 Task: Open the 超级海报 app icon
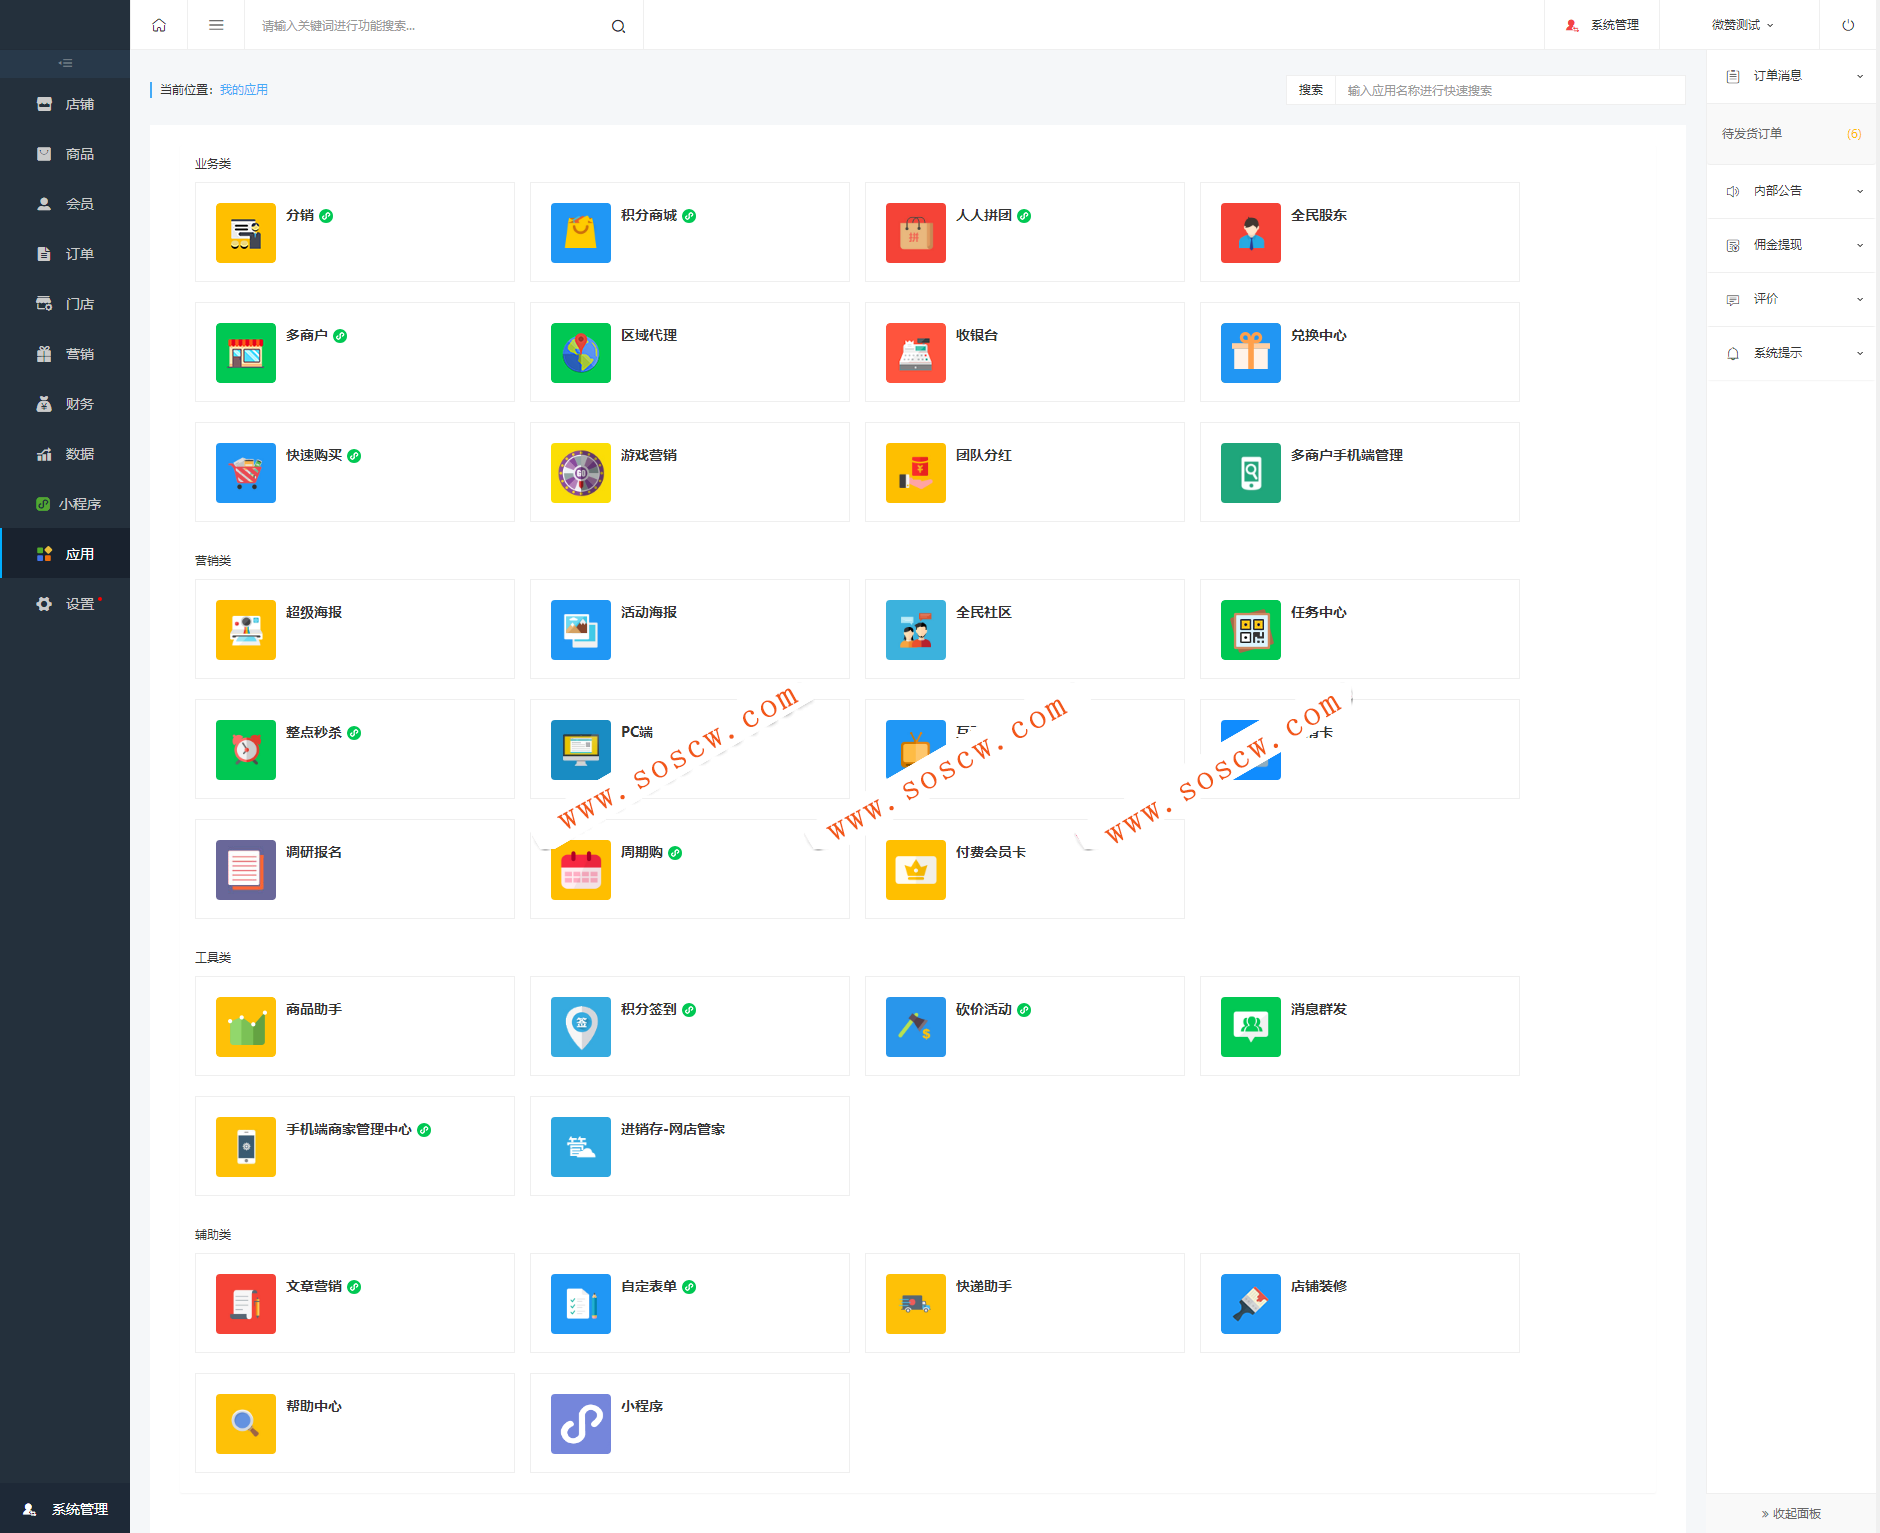click(245, 630)
